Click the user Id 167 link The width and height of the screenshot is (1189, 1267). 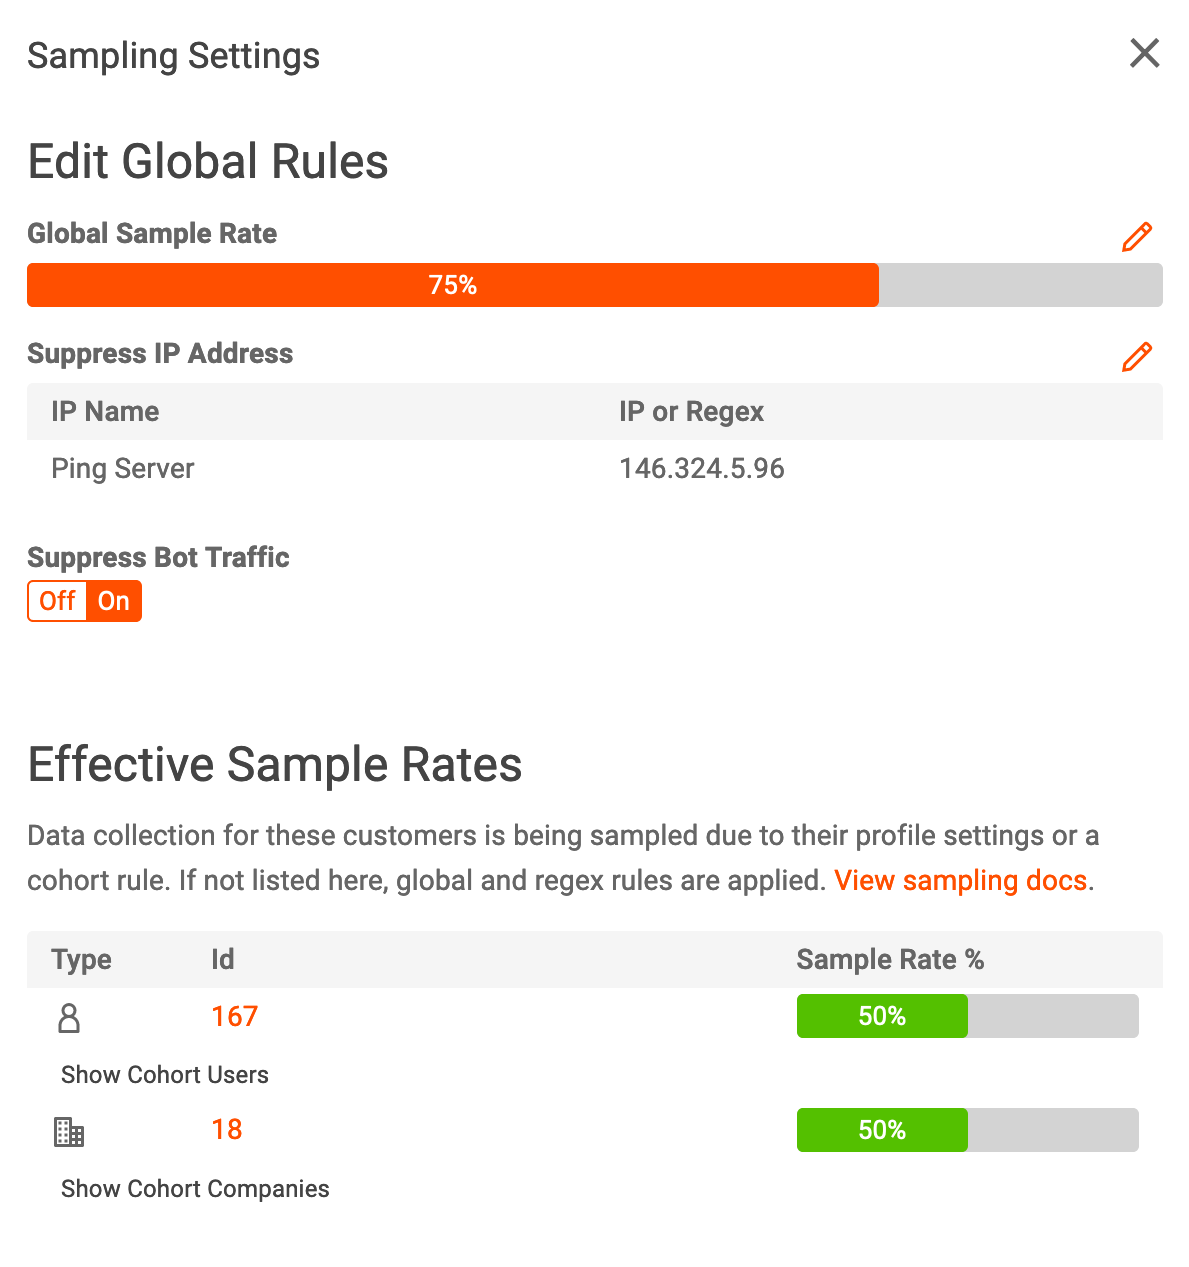click(x=234, y=1015)
